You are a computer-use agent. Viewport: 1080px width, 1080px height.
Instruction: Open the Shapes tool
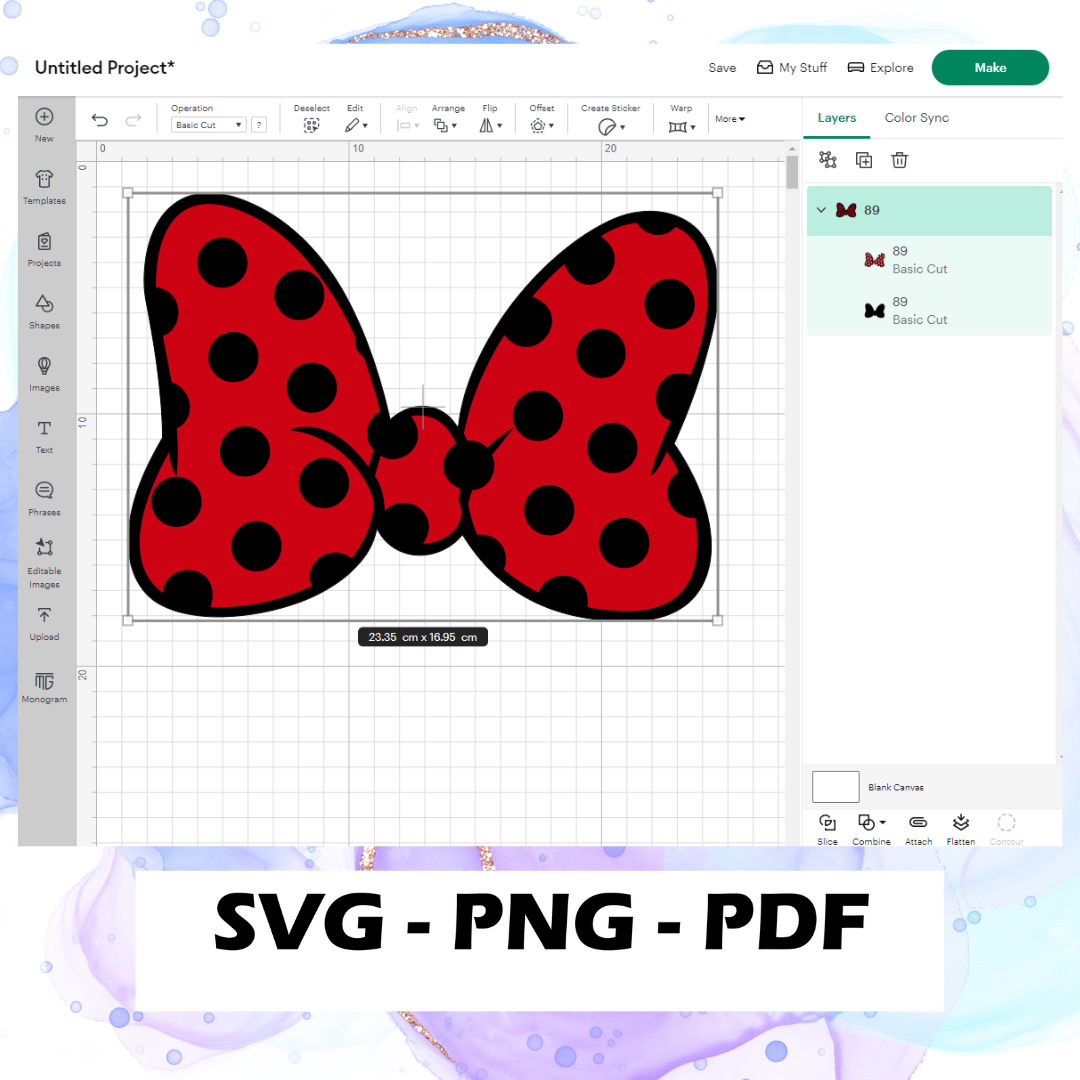point(44,312)
